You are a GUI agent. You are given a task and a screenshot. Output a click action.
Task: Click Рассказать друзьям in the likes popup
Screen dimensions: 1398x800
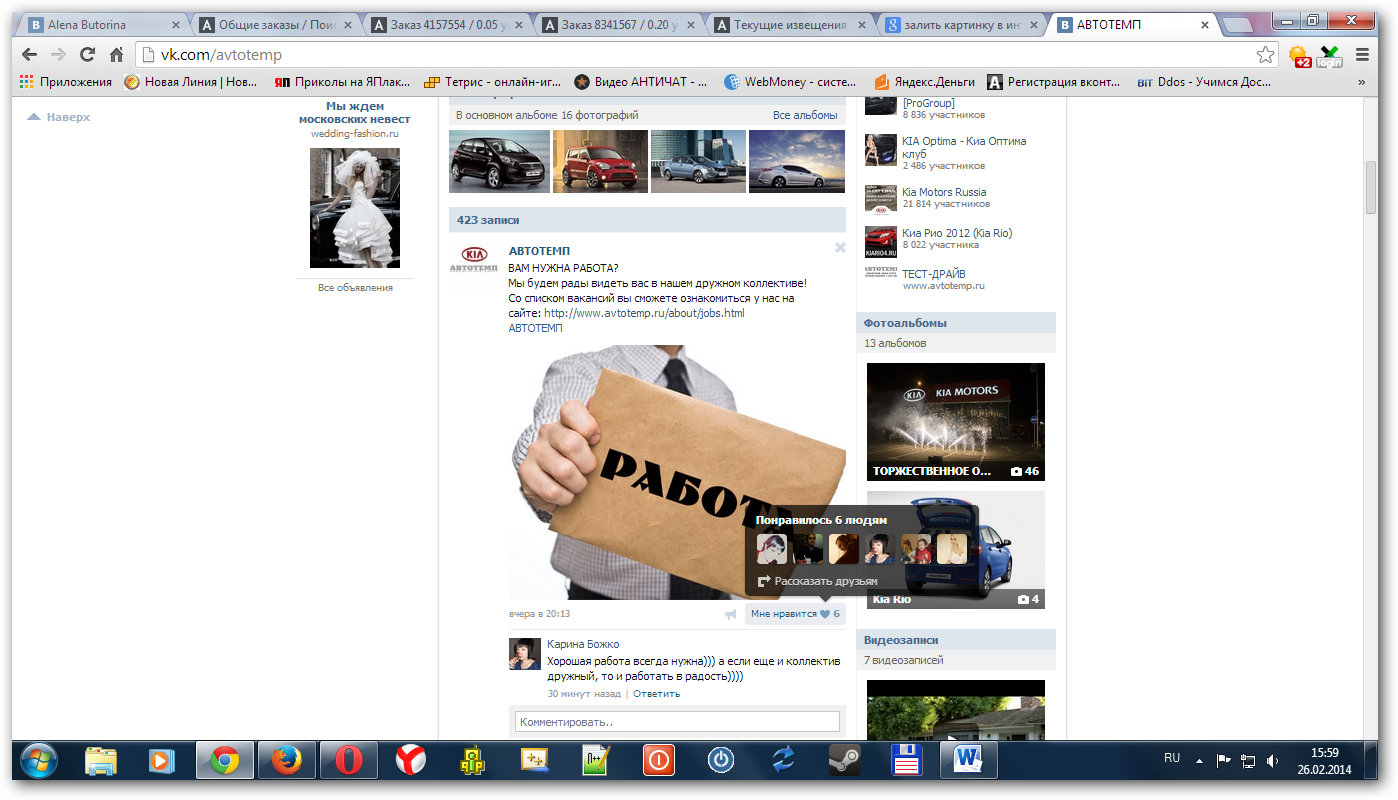817,581
